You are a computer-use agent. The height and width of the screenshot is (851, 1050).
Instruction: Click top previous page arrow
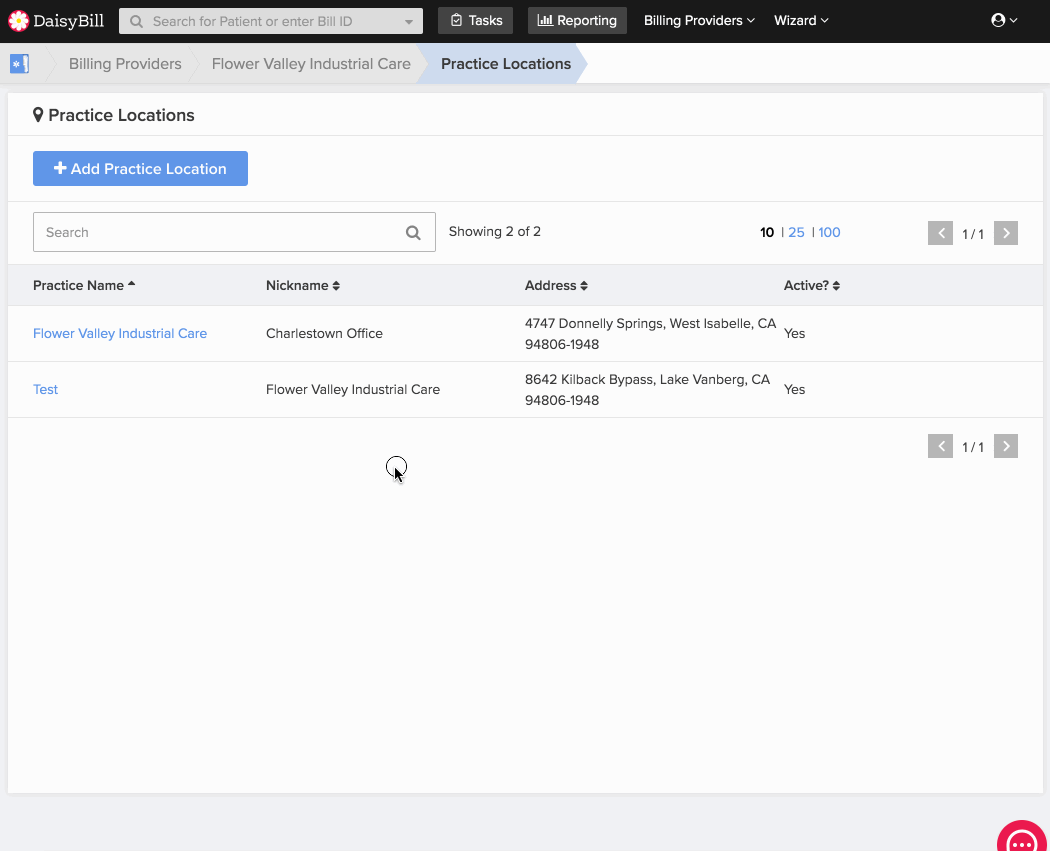pos(940,233)
